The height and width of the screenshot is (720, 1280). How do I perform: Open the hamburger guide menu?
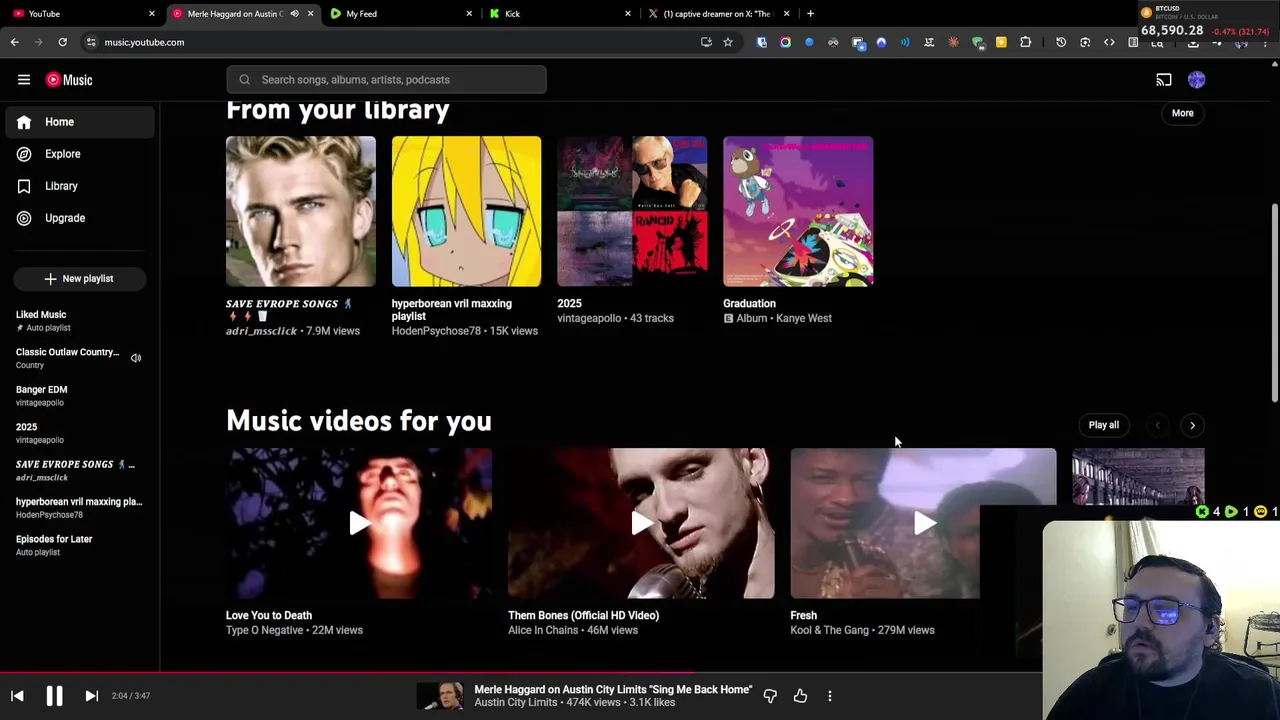(24, 80)
